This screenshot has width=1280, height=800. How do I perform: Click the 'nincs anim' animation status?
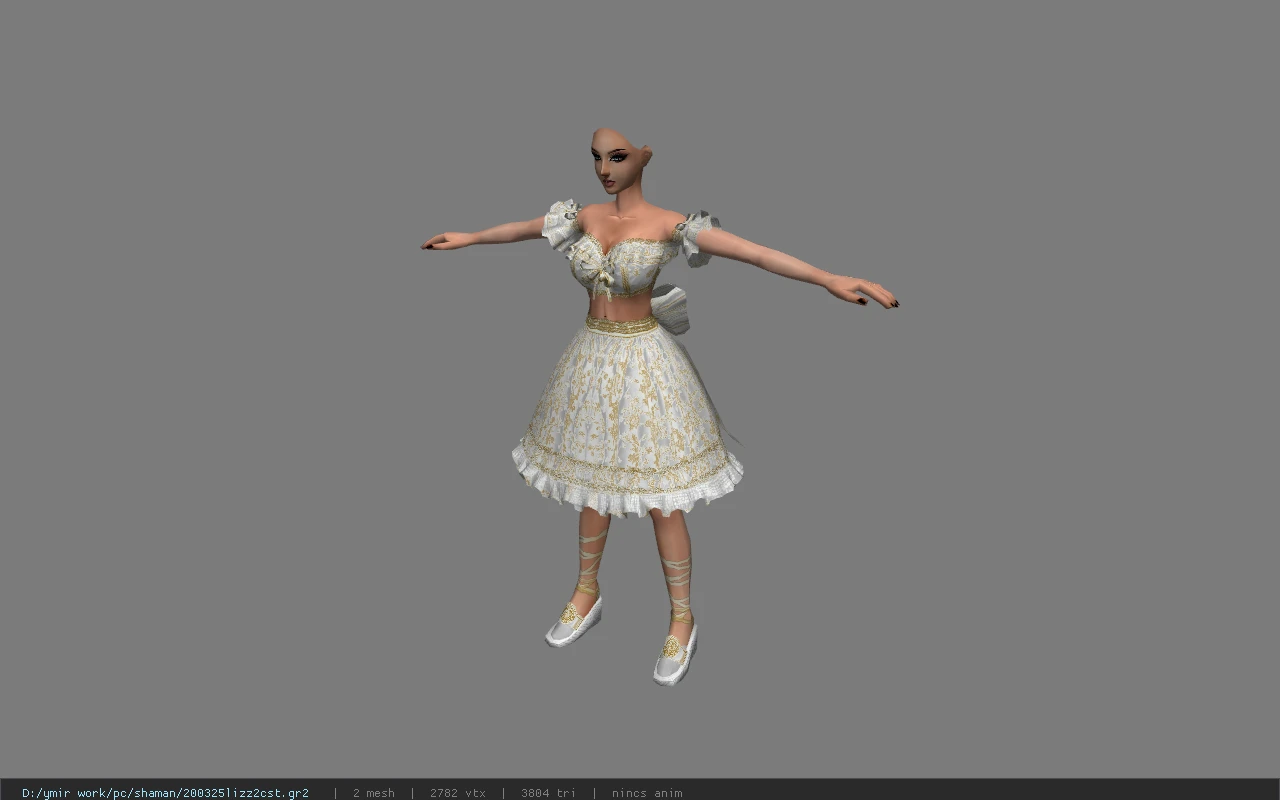click(647, 793)
